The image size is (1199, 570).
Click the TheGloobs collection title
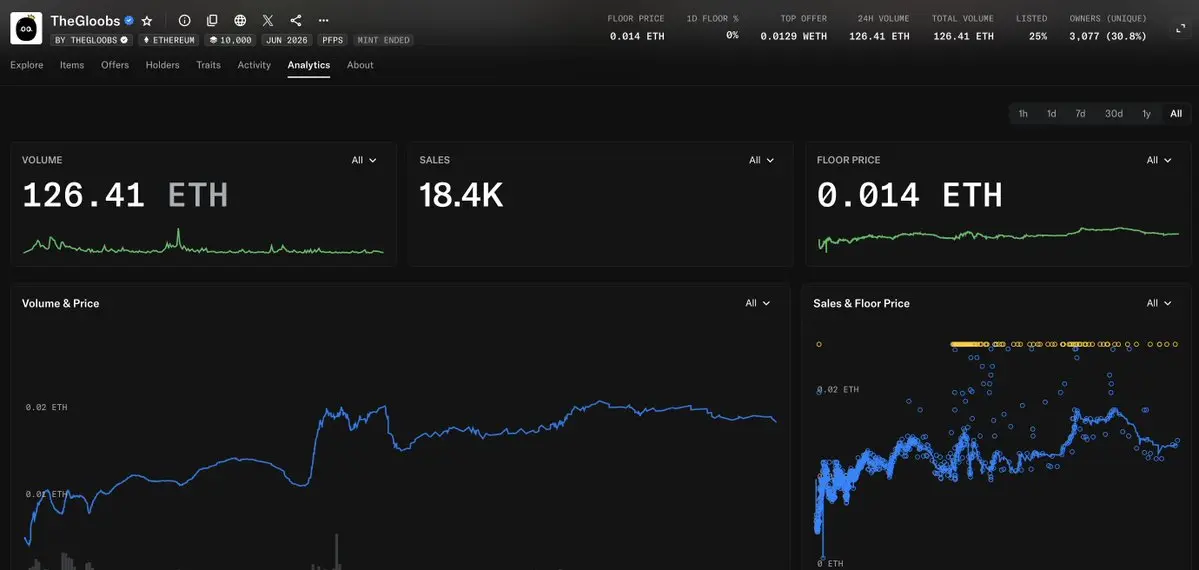point(86,21)
